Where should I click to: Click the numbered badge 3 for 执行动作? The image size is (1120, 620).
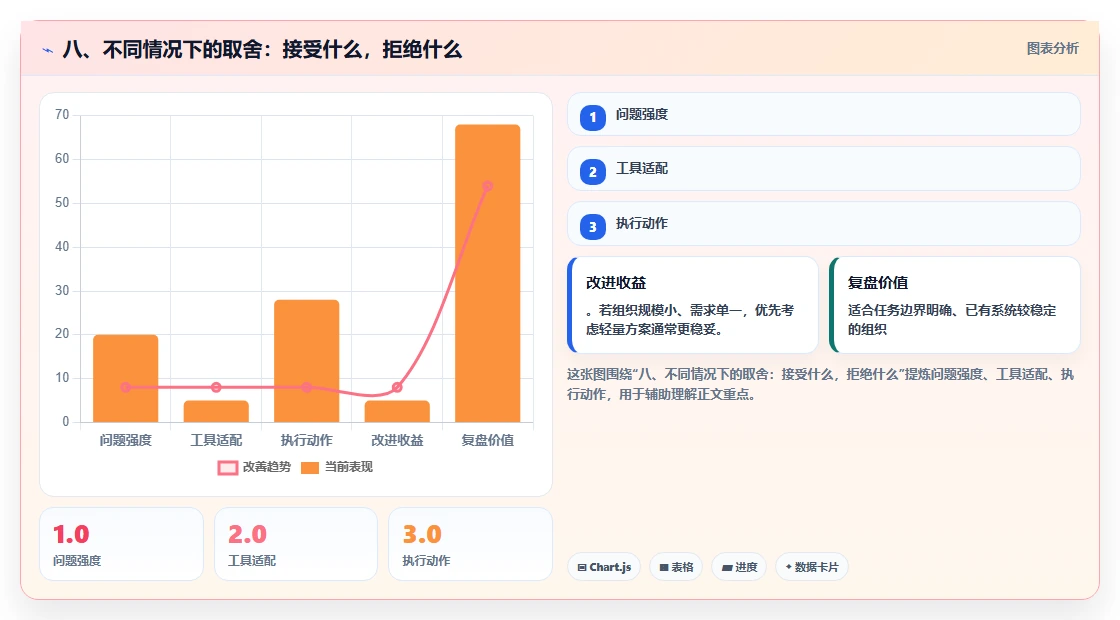click(x=593, y=227)
